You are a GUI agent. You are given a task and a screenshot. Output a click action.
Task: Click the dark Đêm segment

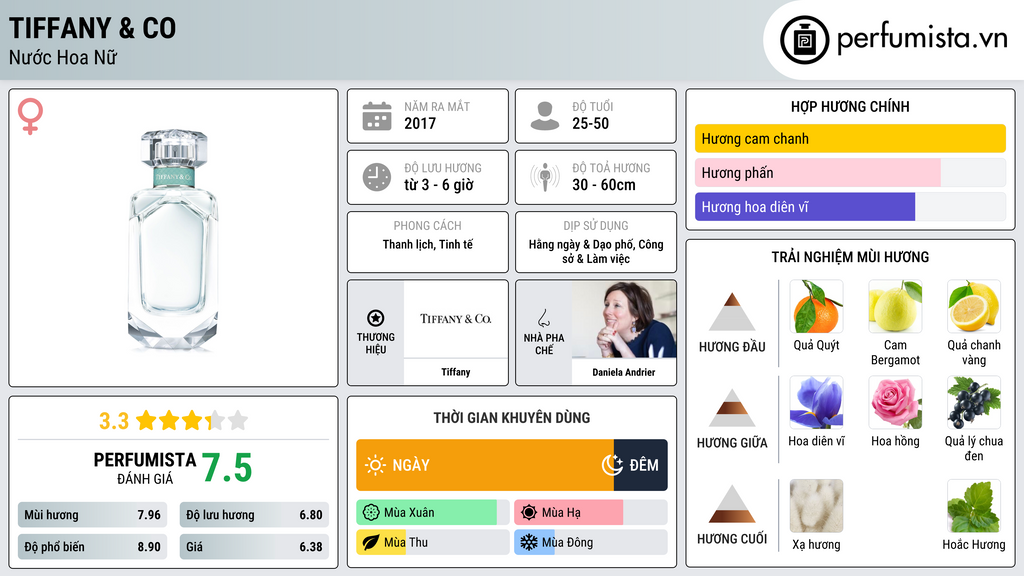click(x=640, y=465)
